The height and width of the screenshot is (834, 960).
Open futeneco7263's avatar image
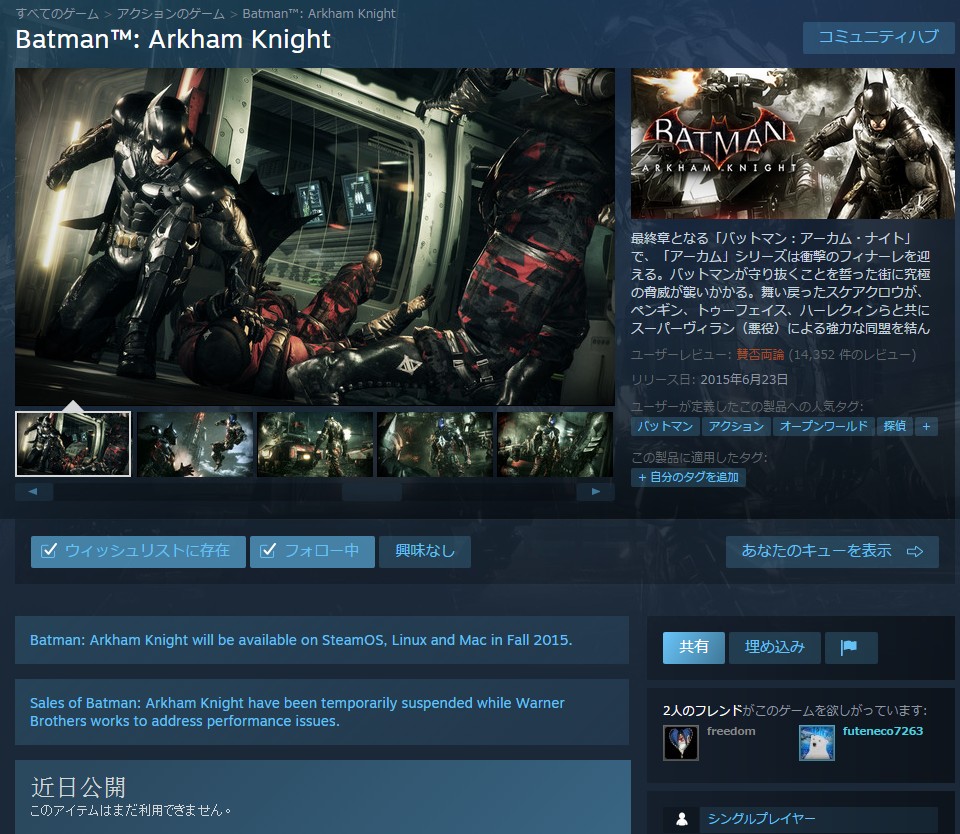point(817,743)
